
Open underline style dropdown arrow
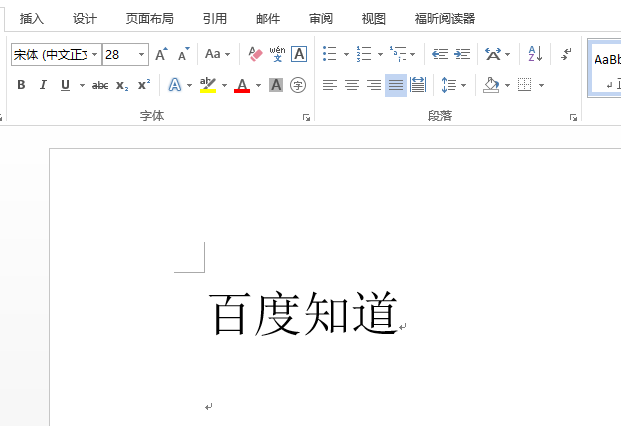click(x=82, y=85)
